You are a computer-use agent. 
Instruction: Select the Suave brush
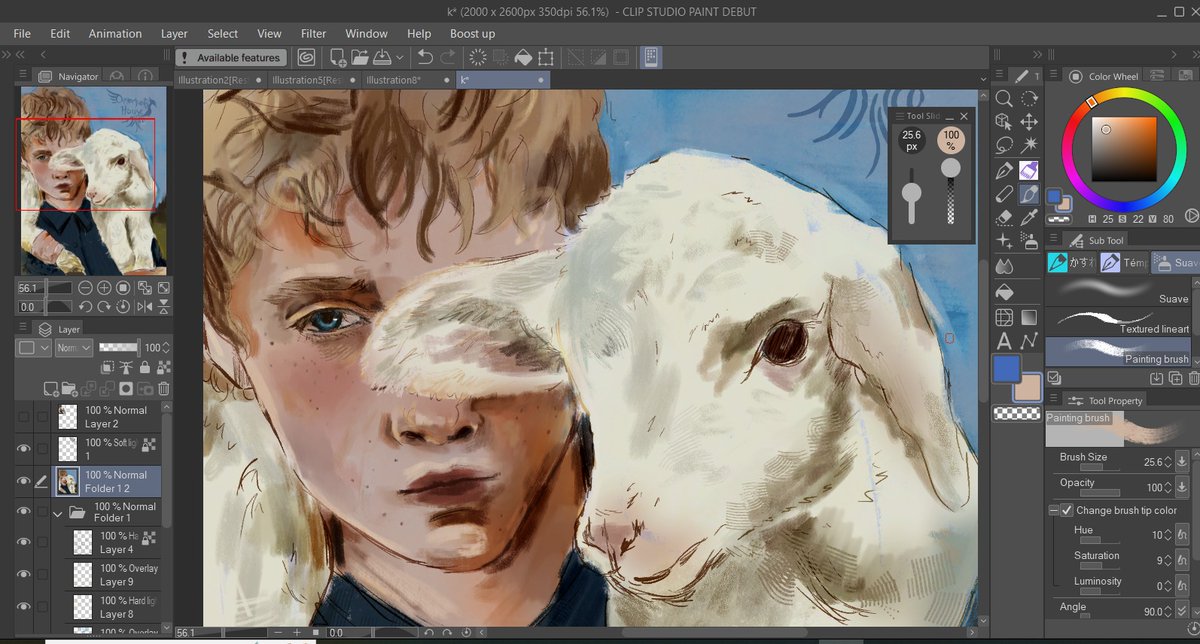1117,291
